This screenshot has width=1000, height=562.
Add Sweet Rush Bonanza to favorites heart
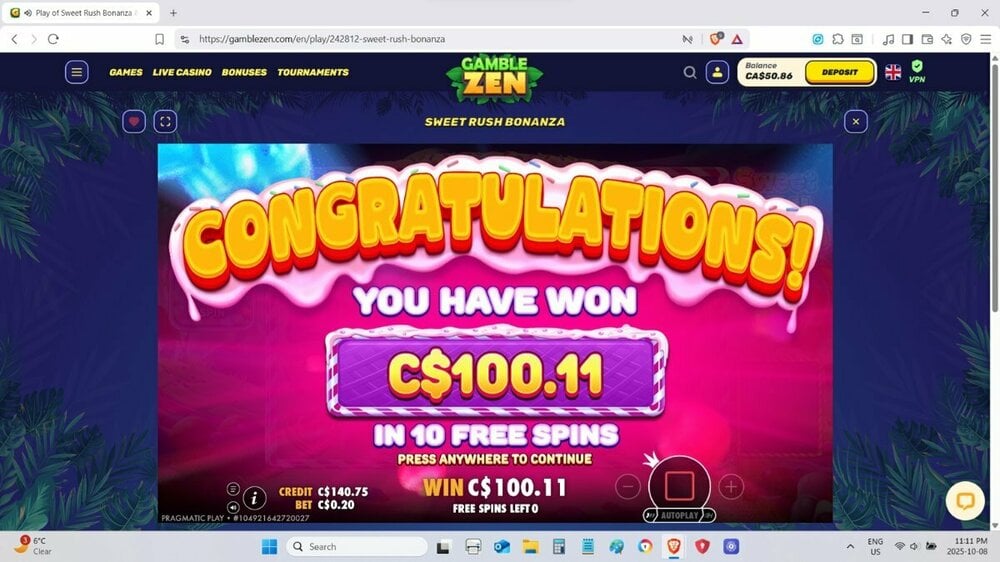134,121
